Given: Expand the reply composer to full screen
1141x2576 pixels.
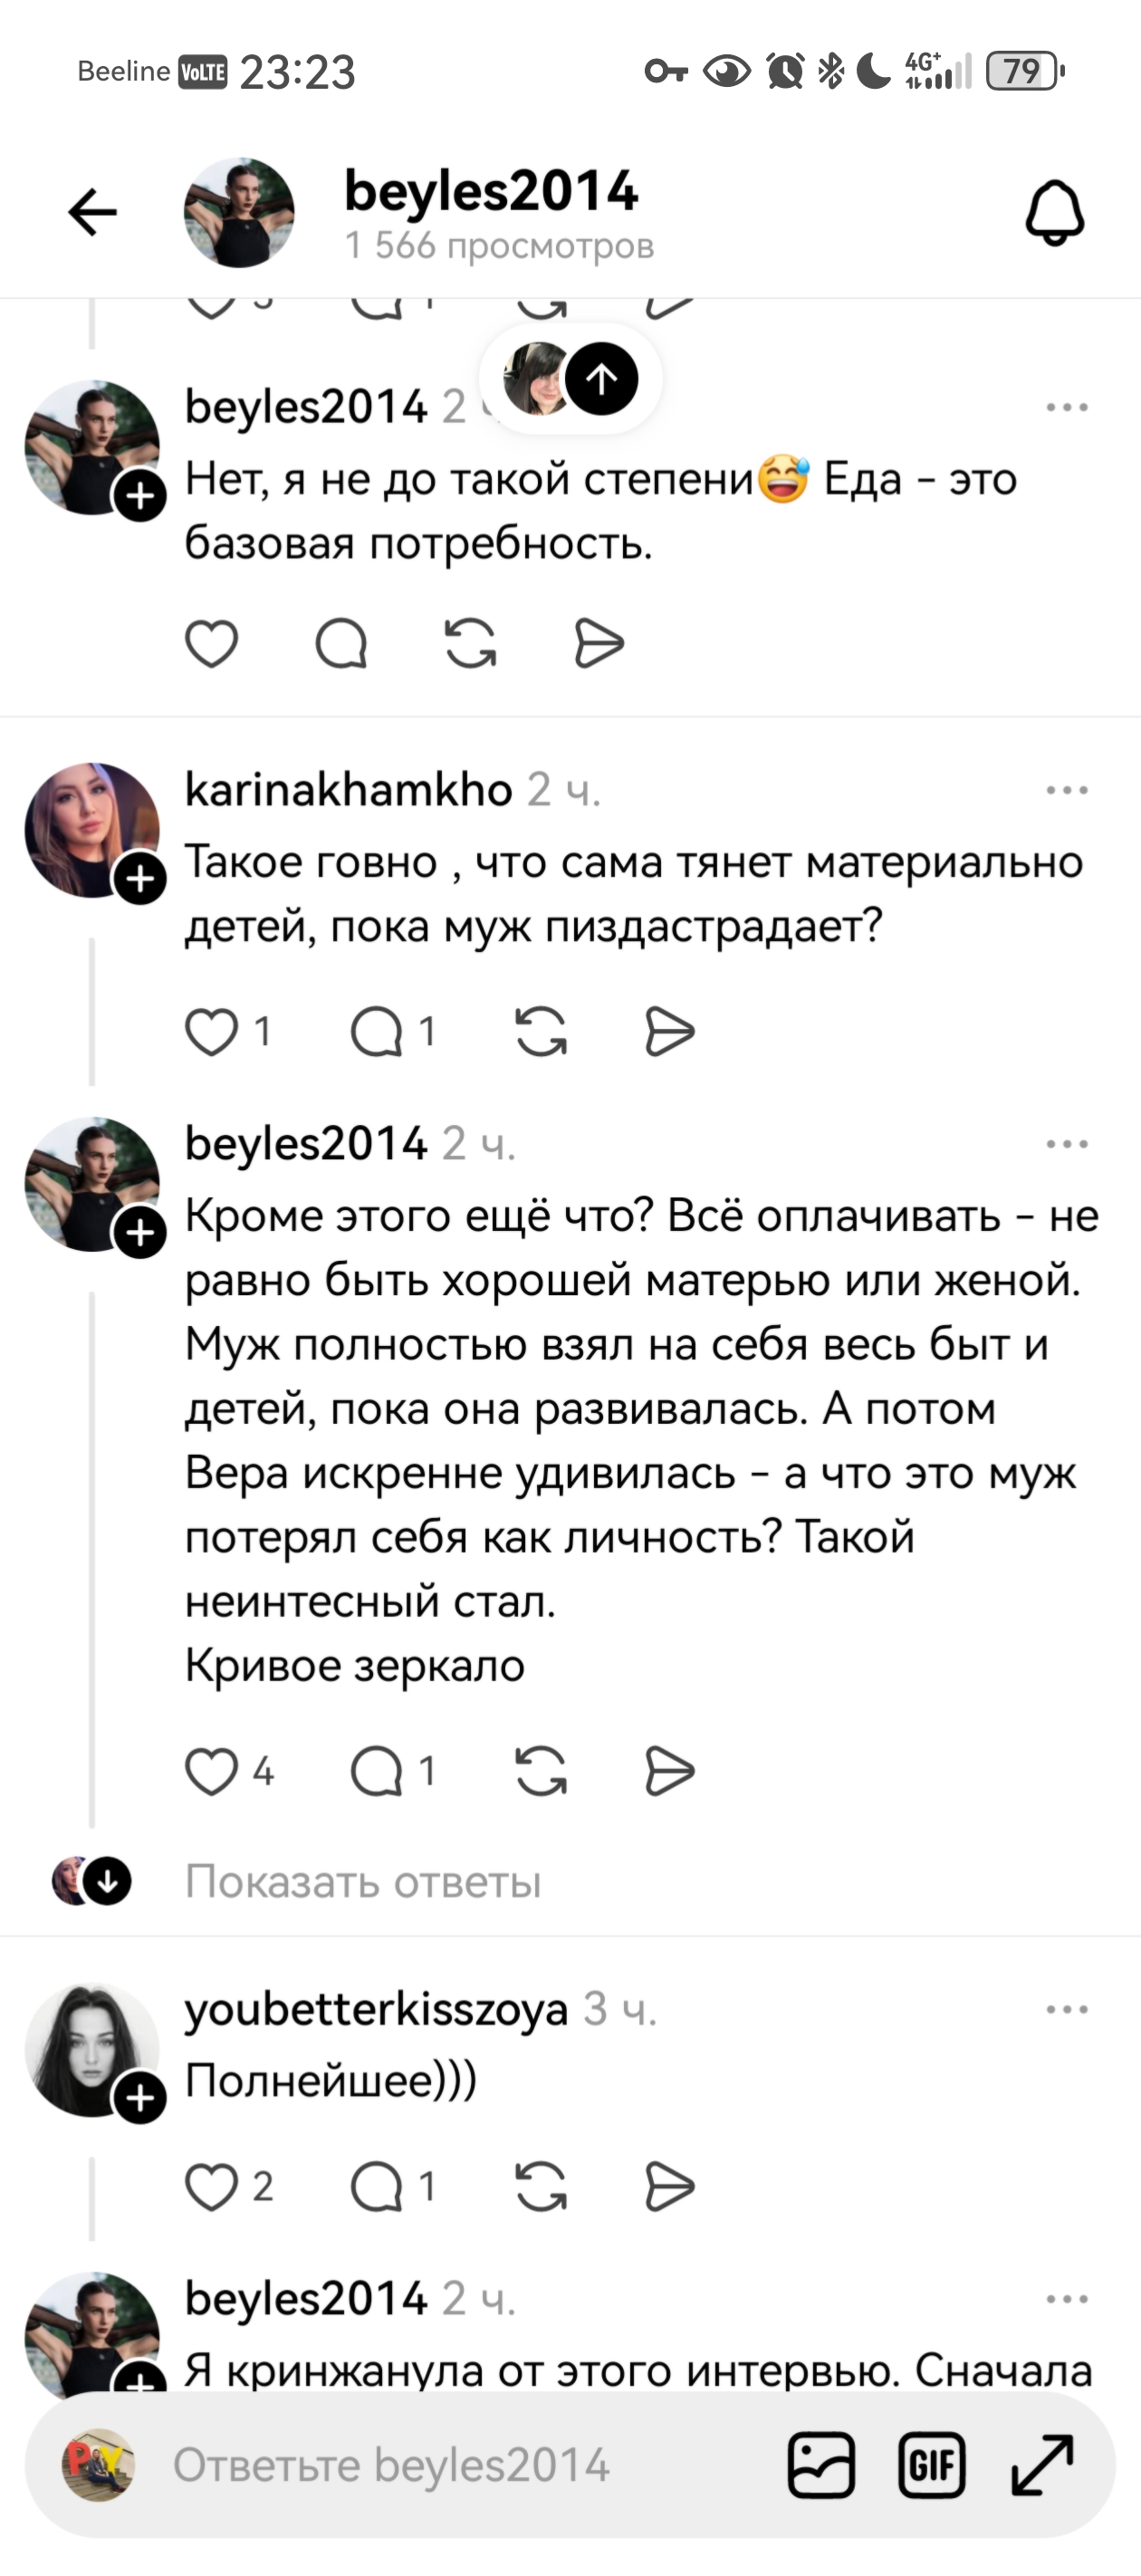Looking at the screenshot, I should (x=1042, y=2465).
